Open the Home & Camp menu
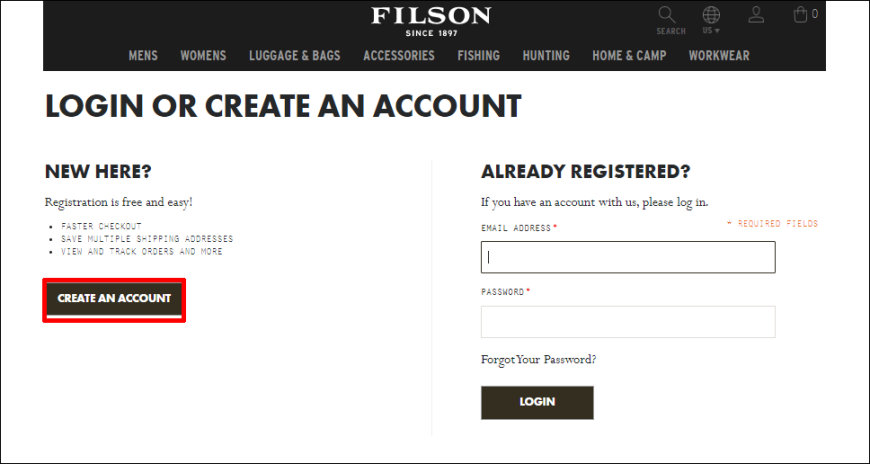The image size is (870, 464). pyautogui.click(x=629, y=56)
